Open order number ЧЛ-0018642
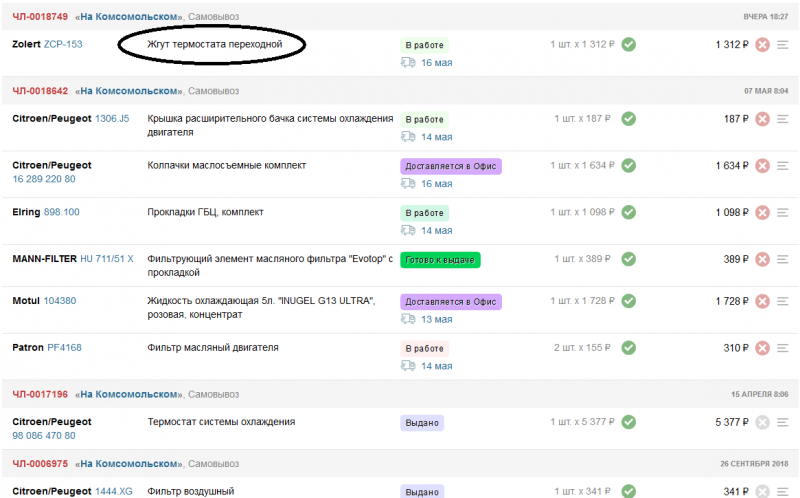 tap(40, 91)
